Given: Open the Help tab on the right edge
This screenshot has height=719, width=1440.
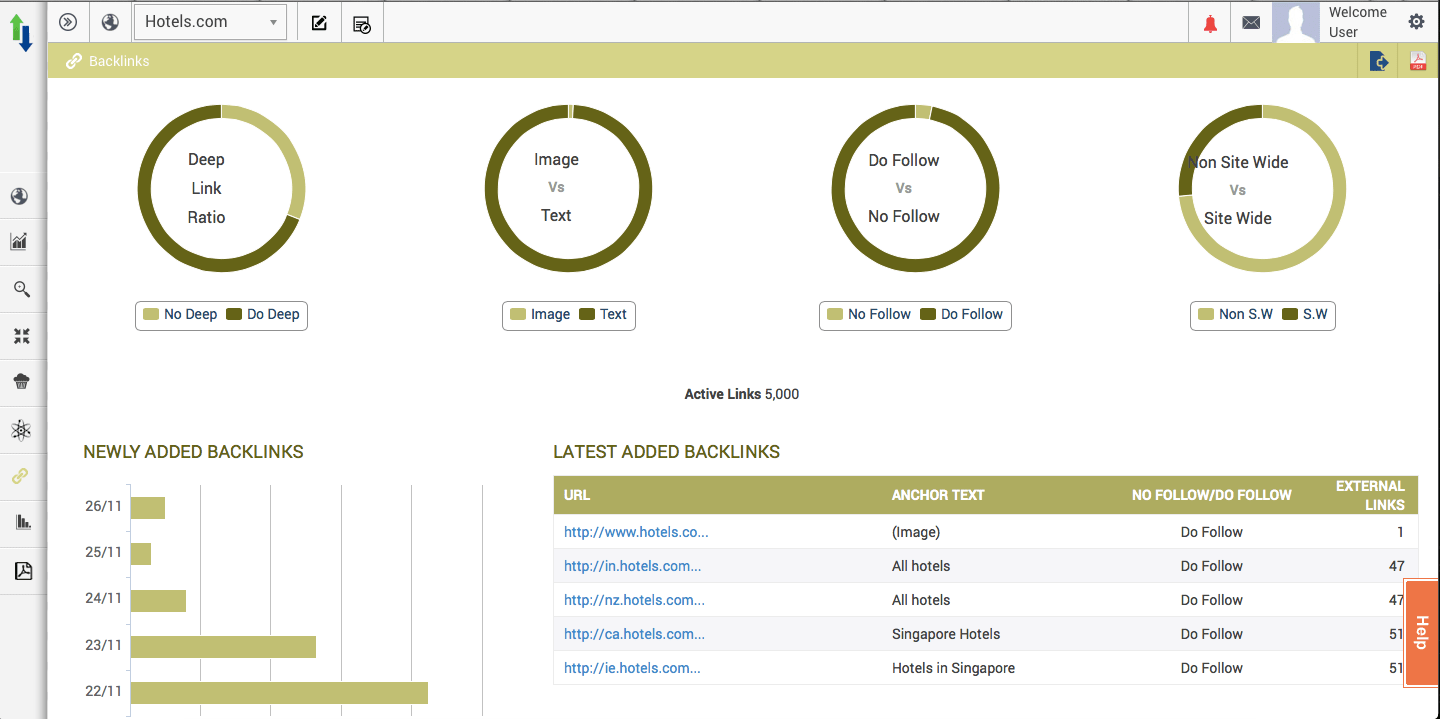Looking at the screenshot, I should pyautogui.click(x=1422, y=633).
